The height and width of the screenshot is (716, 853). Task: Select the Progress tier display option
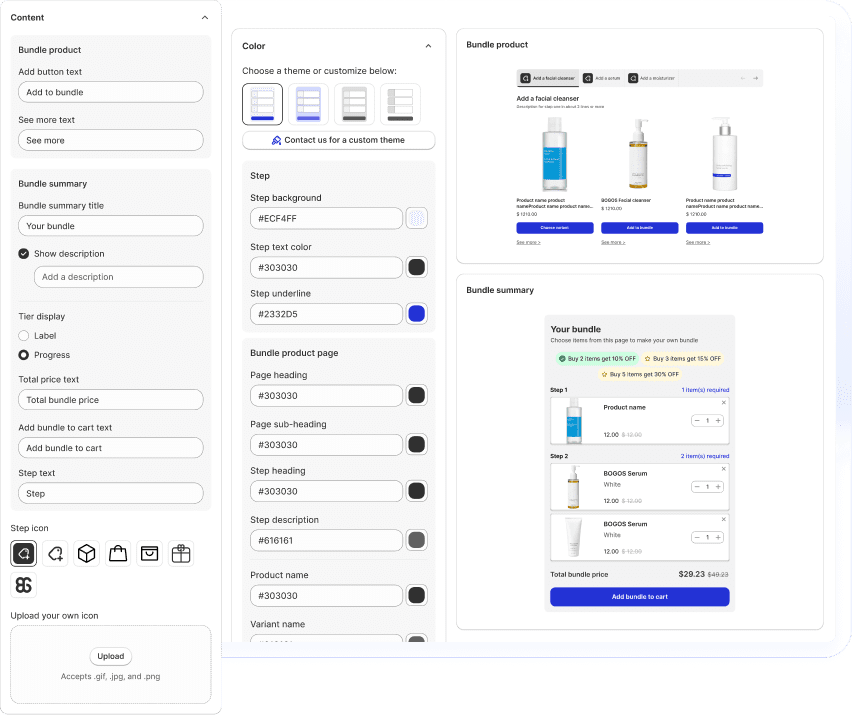point(24,355)
